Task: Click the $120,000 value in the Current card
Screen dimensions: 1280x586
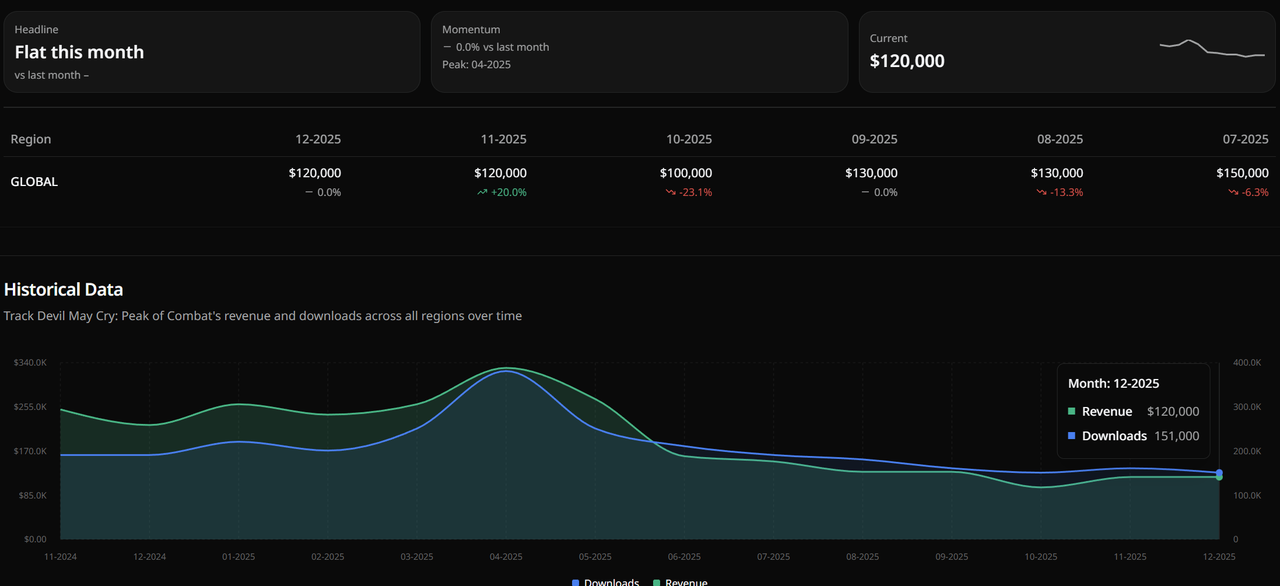Action: pos(907,61)
